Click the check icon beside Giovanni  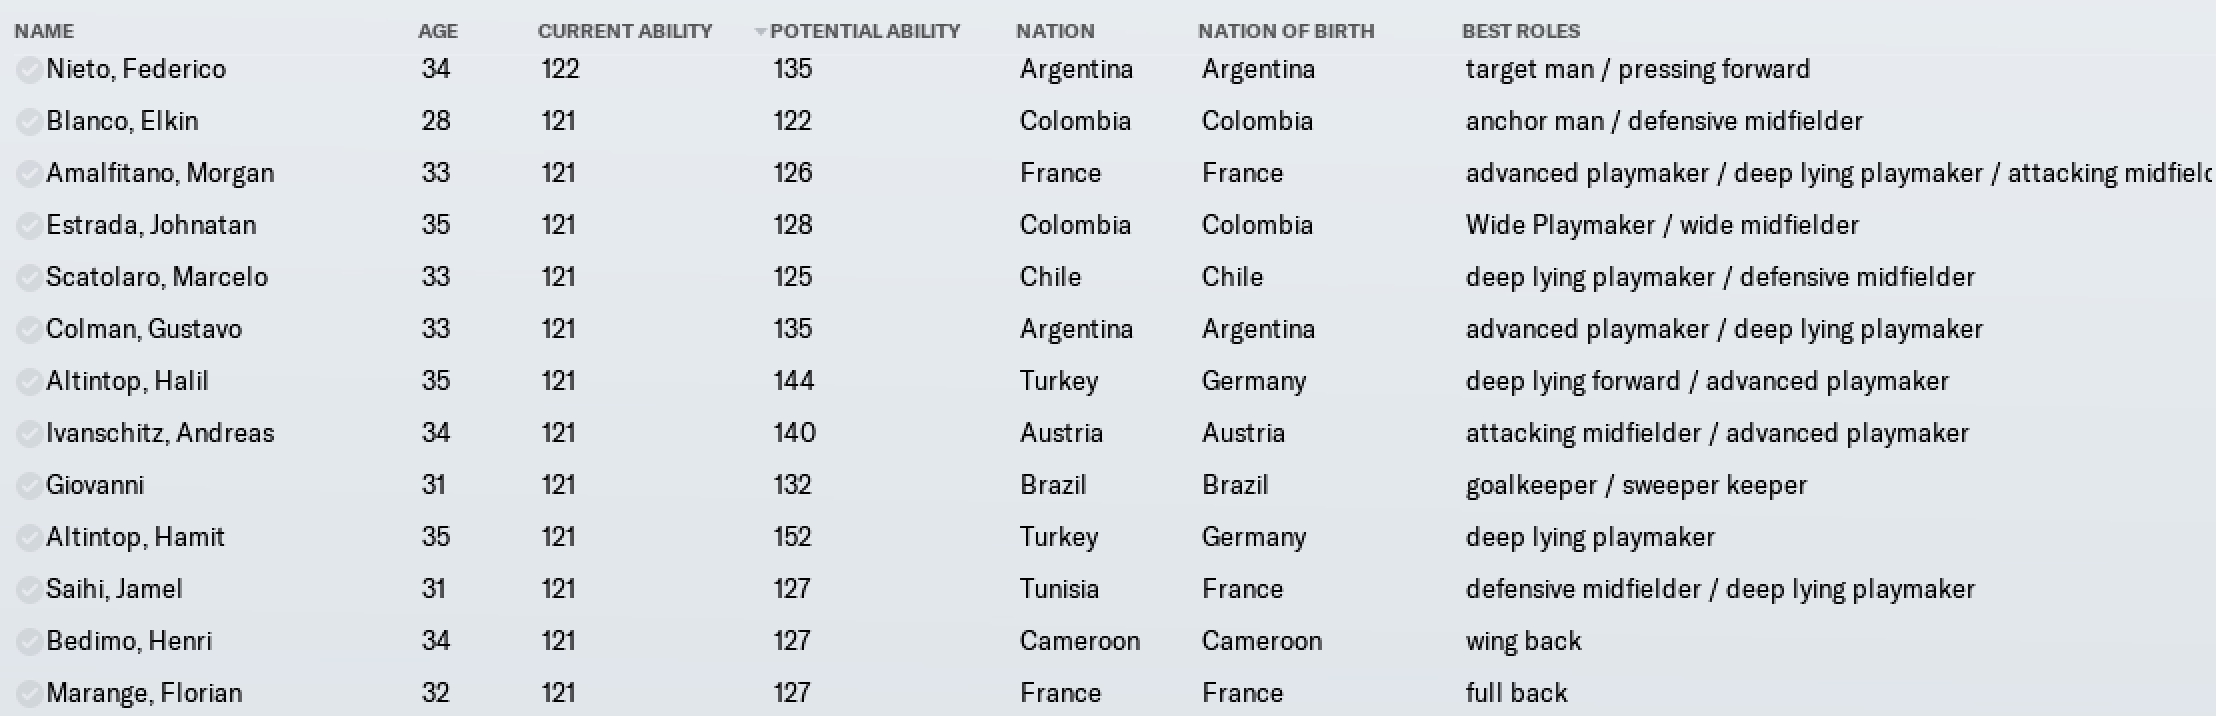tap(29, 485)
